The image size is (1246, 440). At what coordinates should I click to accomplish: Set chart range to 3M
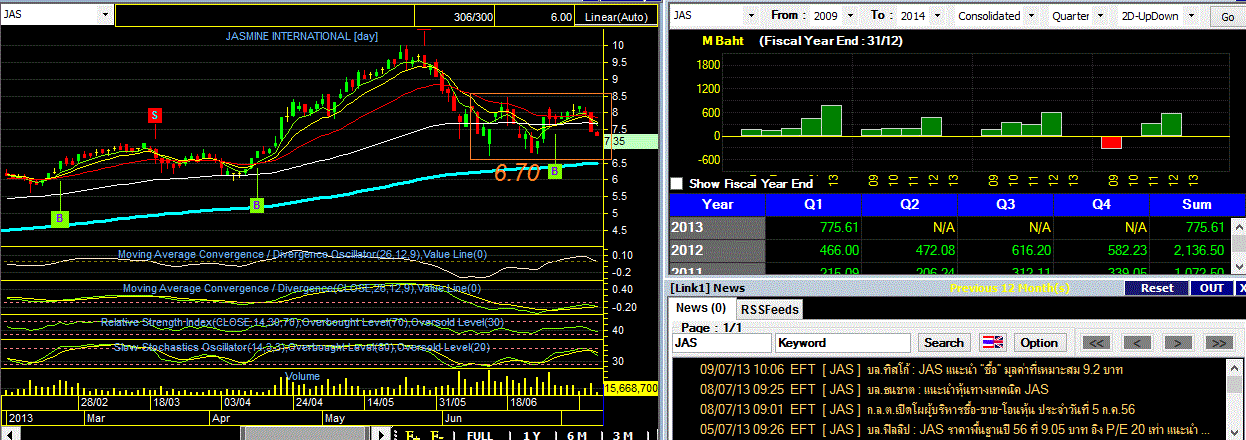(x=622, y=435)
